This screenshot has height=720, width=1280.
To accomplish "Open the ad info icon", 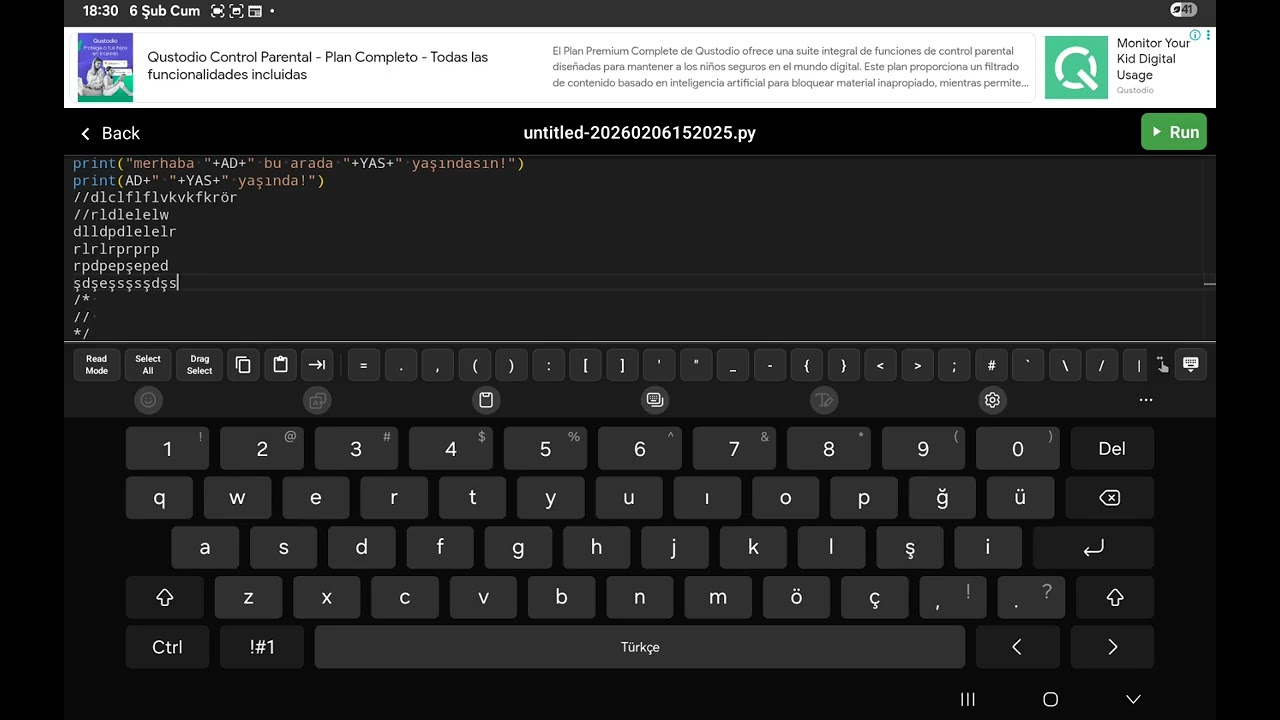I will click(x=1195, y=35).
